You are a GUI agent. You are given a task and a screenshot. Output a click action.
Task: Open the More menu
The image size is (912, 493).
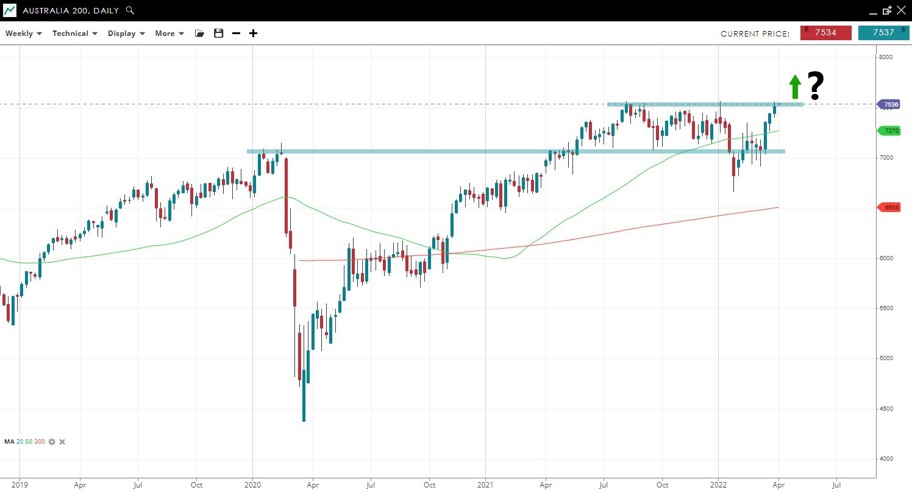169,33
